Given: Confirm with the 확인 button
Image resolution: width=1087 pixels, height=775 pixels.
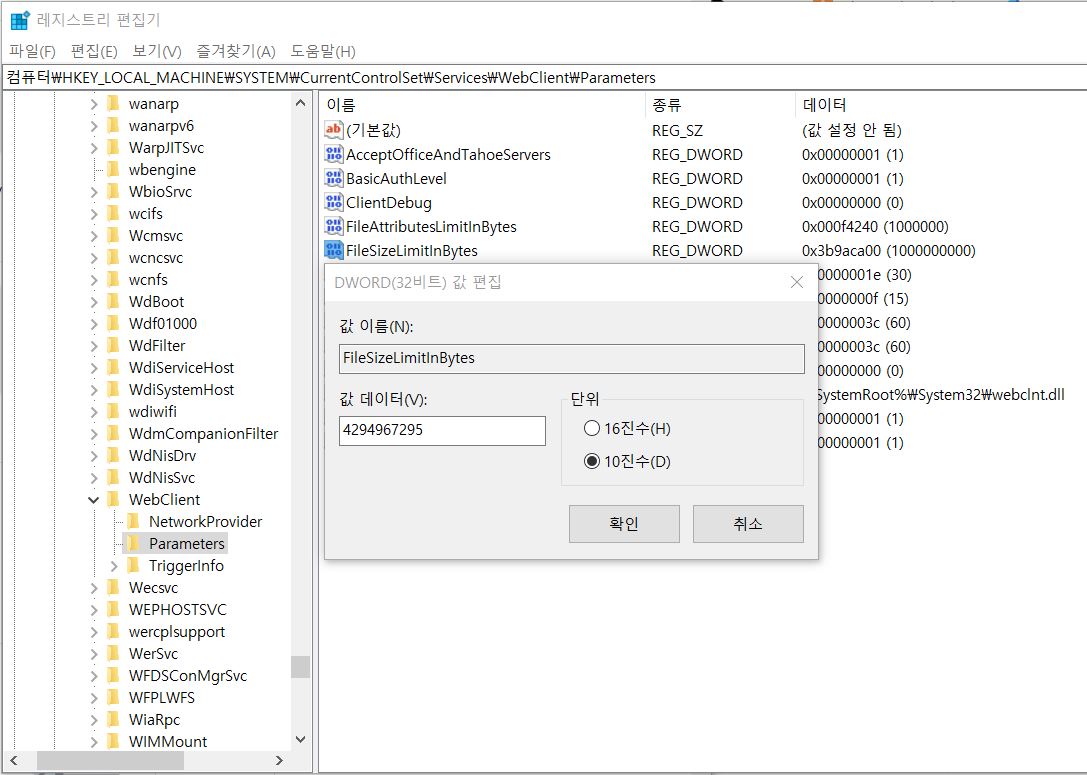Looking at the screenshot, I should pyautogui.click(x=624, y=523).
